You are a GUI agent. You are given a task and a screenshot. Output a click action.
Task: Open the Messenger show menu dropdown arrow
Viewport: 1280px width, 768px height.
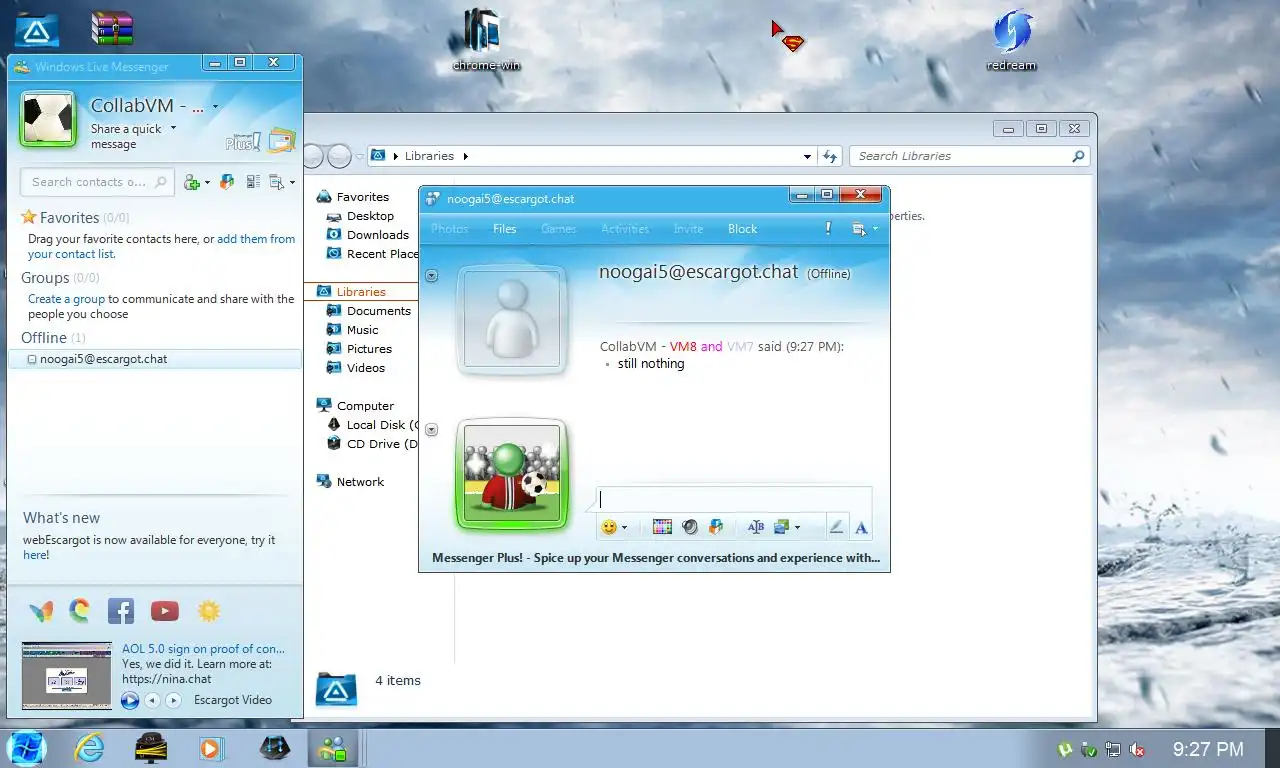[292, 183]
